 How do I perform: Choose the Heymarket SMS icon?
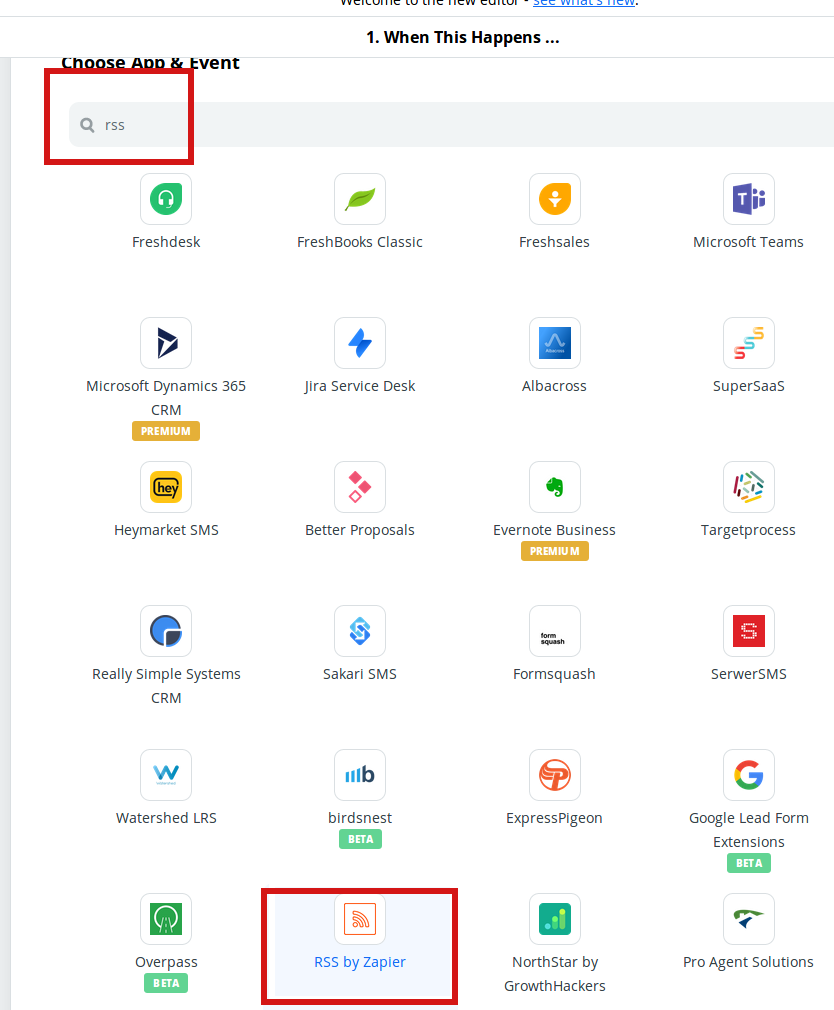(x=166, y=487)
